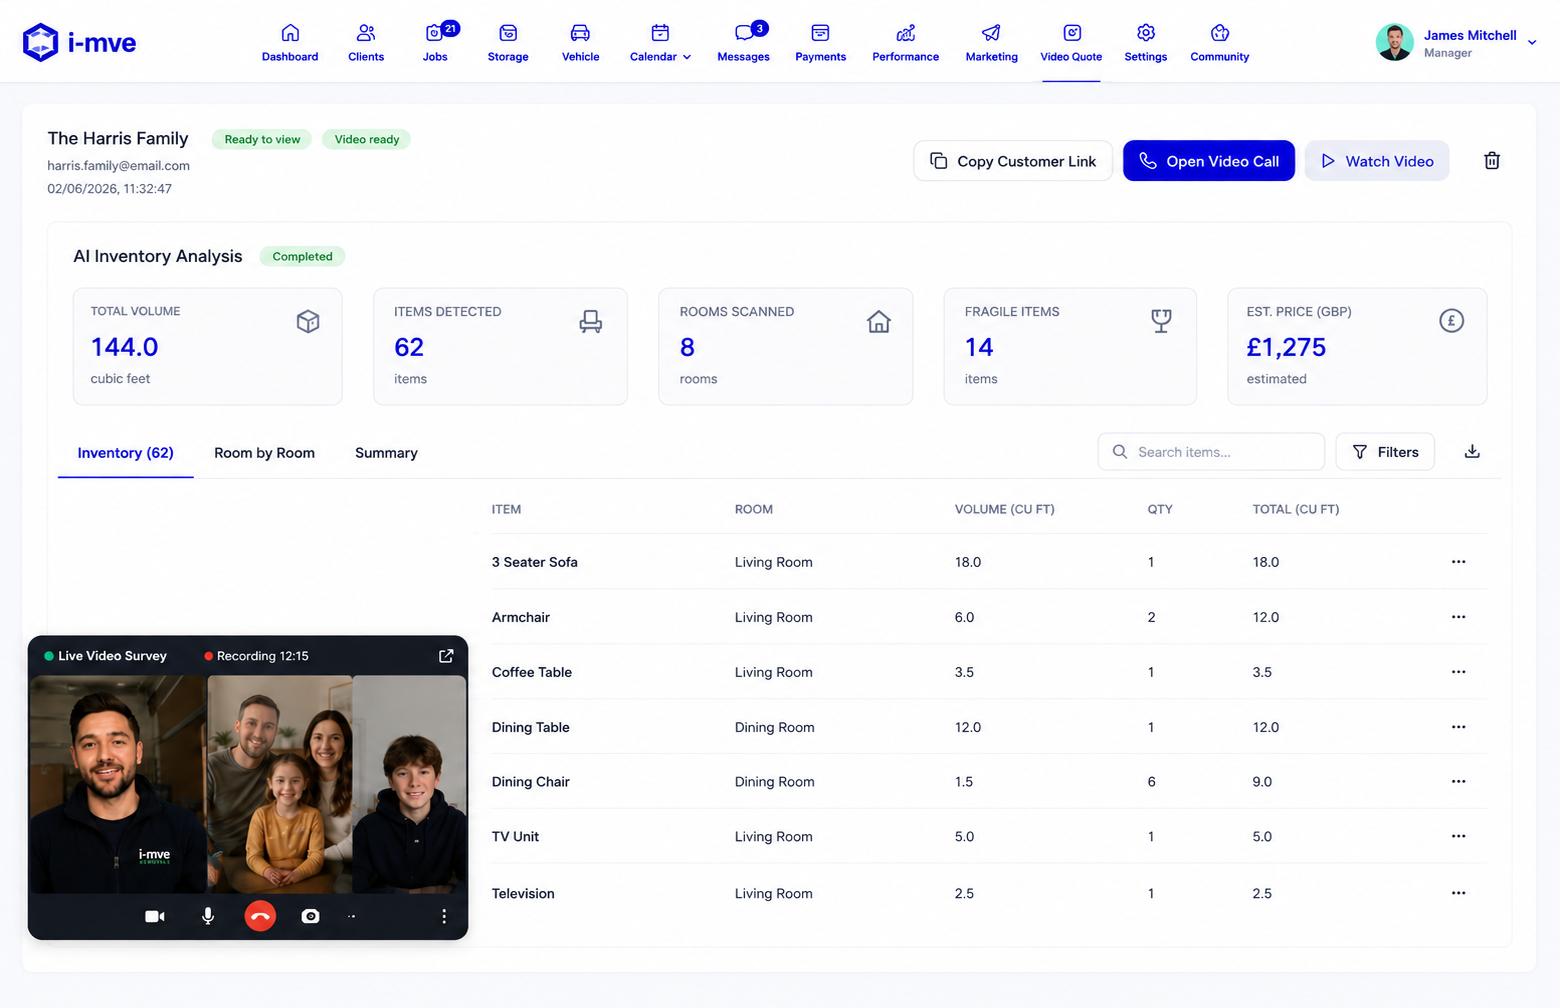Image resolution: width=1560 pixels, height=1008 pixels.
Task: Take a snapshot in video survey
Action: pyautogui.click(x=311, y=916)
